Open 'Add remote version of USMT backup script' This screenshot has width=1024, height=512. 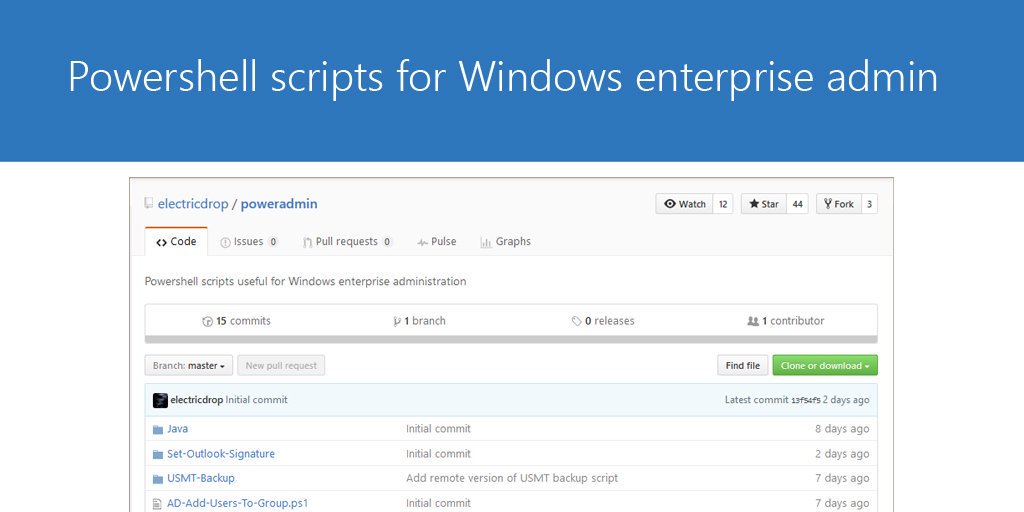click(512, 479)
